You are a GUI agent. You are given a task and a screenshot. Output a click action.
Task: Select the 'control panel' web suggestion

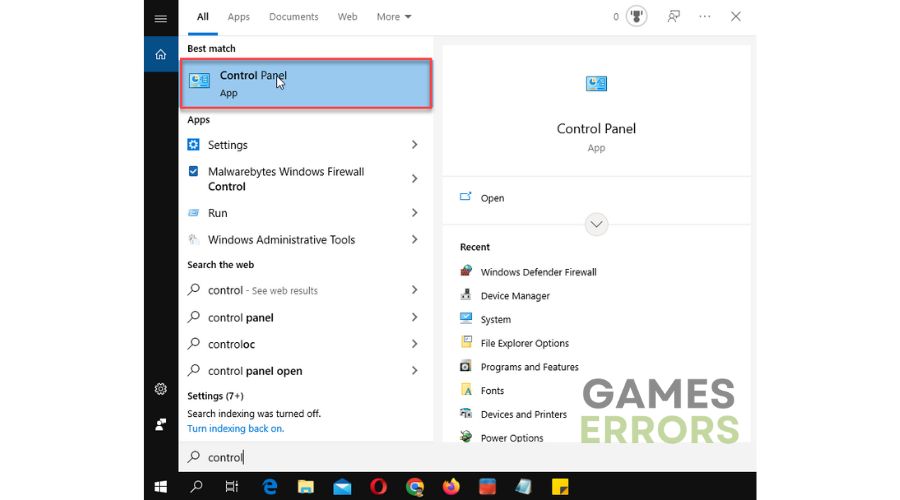point(240,317)
